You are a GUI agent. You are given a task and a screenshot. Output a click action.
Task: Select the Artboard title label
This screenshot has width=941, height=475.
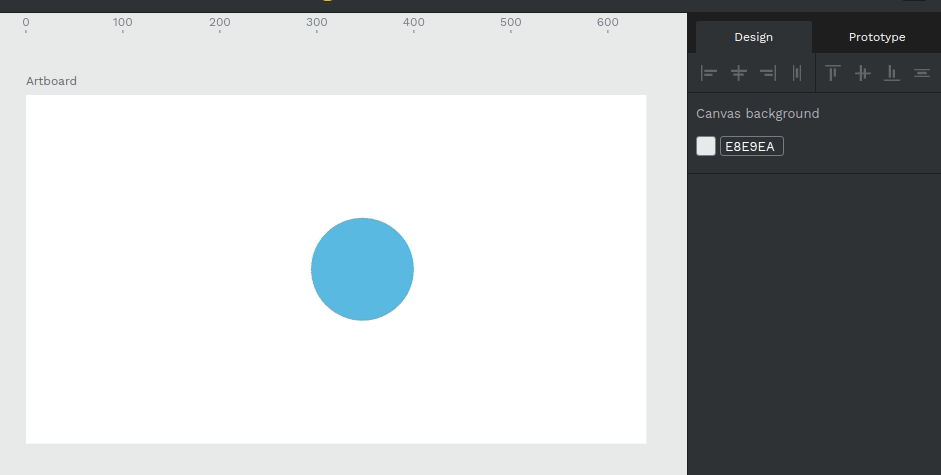(51, 81)
